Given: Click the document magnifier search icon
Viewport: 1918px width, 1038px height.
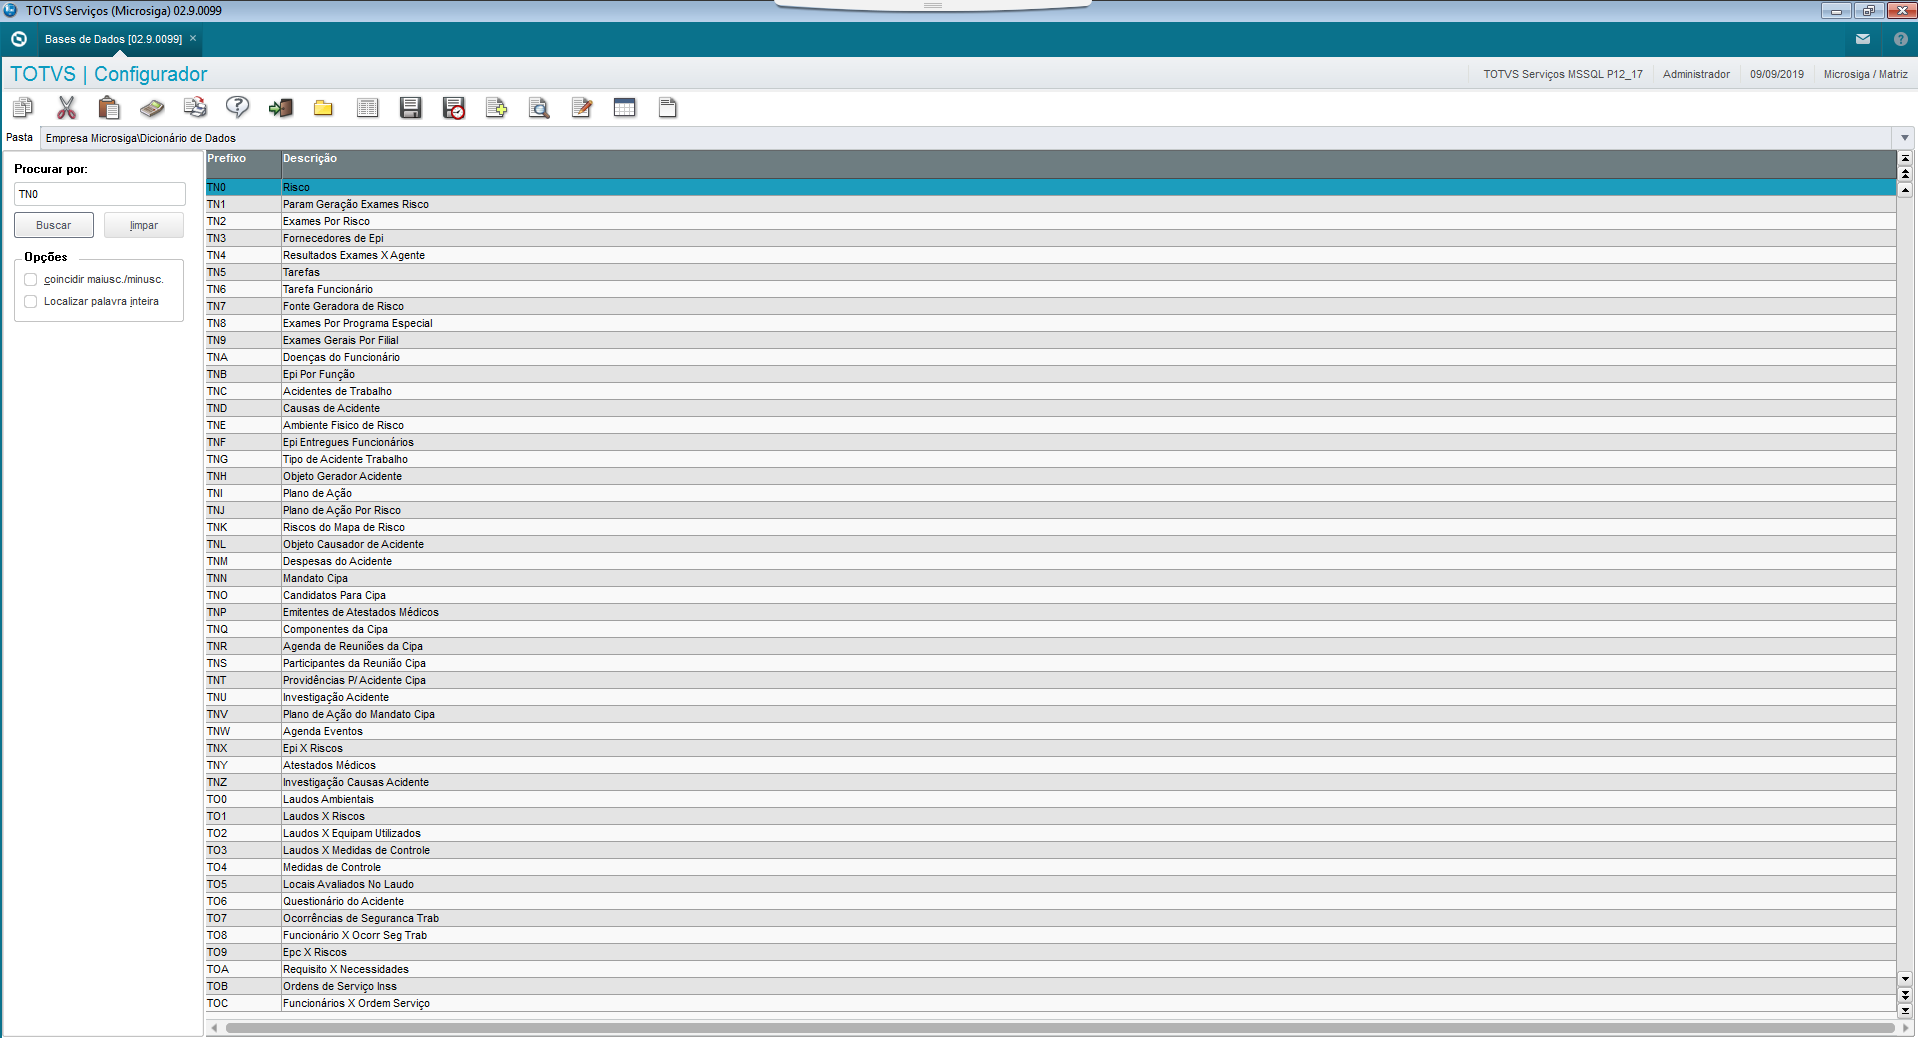Looking at the screenshot, I should [x=539, y=108].
